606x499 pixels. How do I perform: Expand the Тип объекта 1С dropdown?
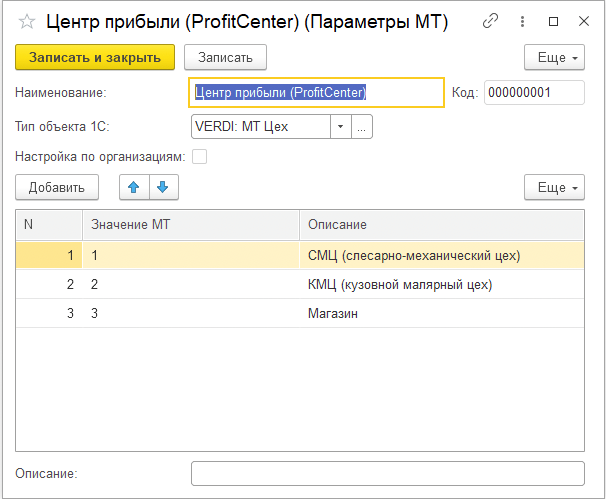[x=340, y=126]
